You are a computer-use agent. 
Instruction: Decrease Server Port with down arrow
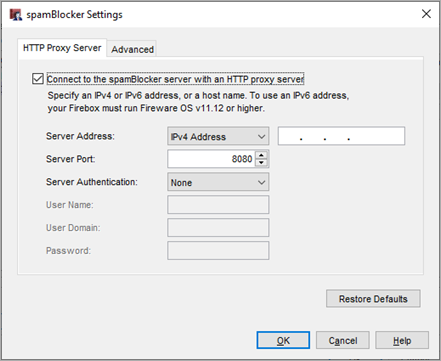tap(261, 163)
